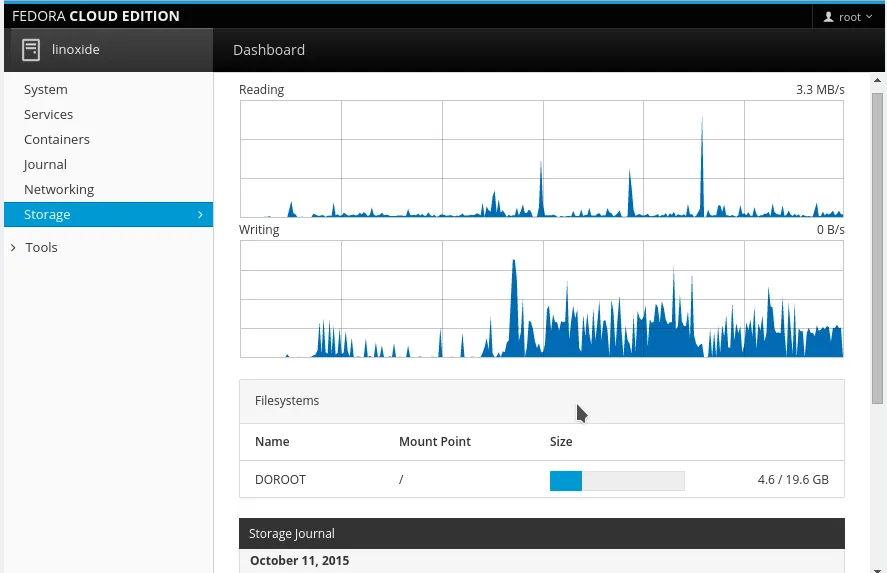Image resolution: width=887 pixels, height=573 pixels.
Task: Click the Fedora Cloud Edition brand title
Action: click(x=96, y=16)
